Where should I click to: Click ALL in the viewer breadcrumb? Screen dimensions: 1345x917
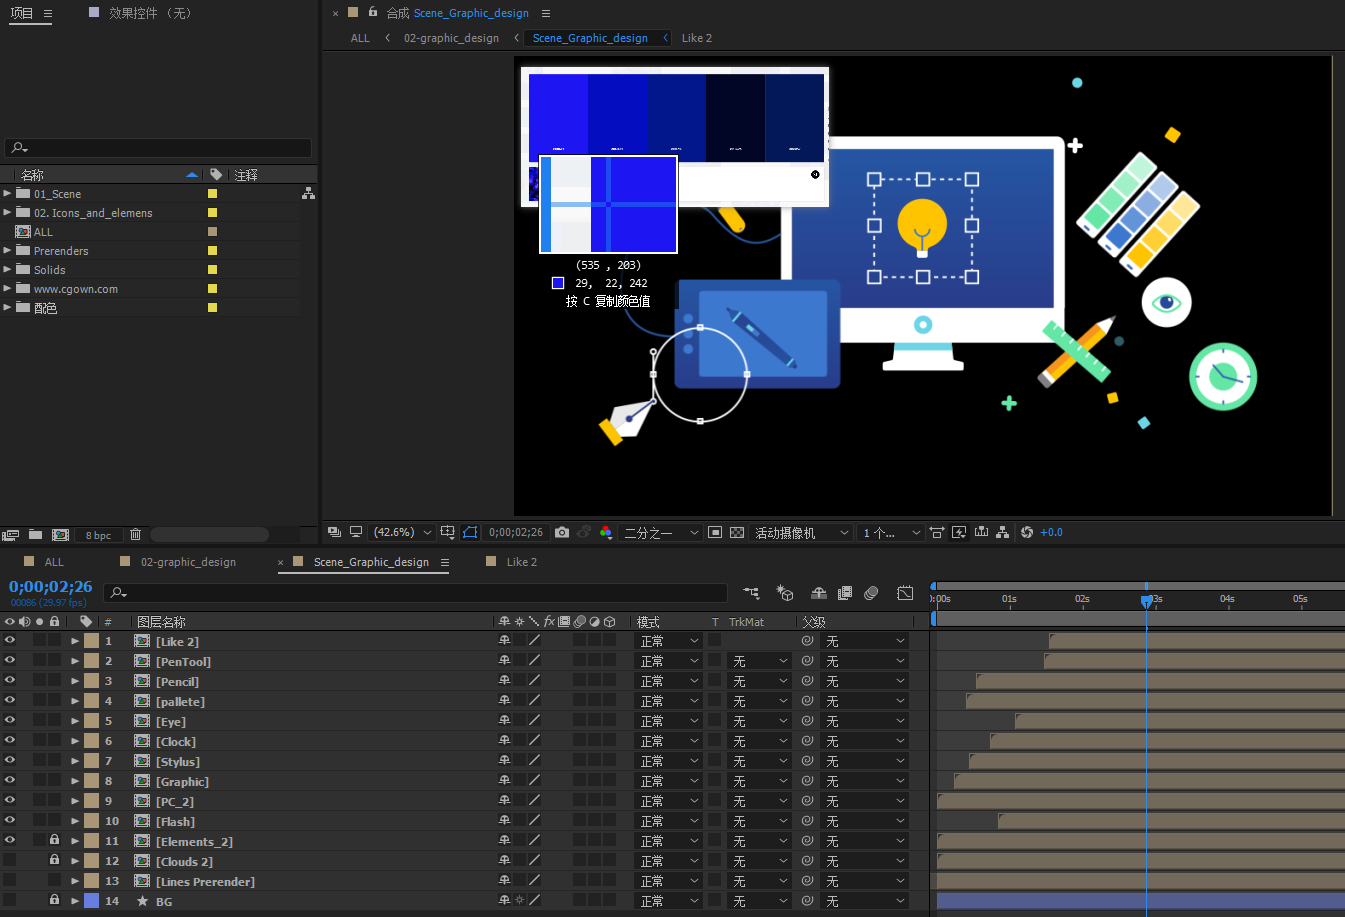(x=360, y=38)
